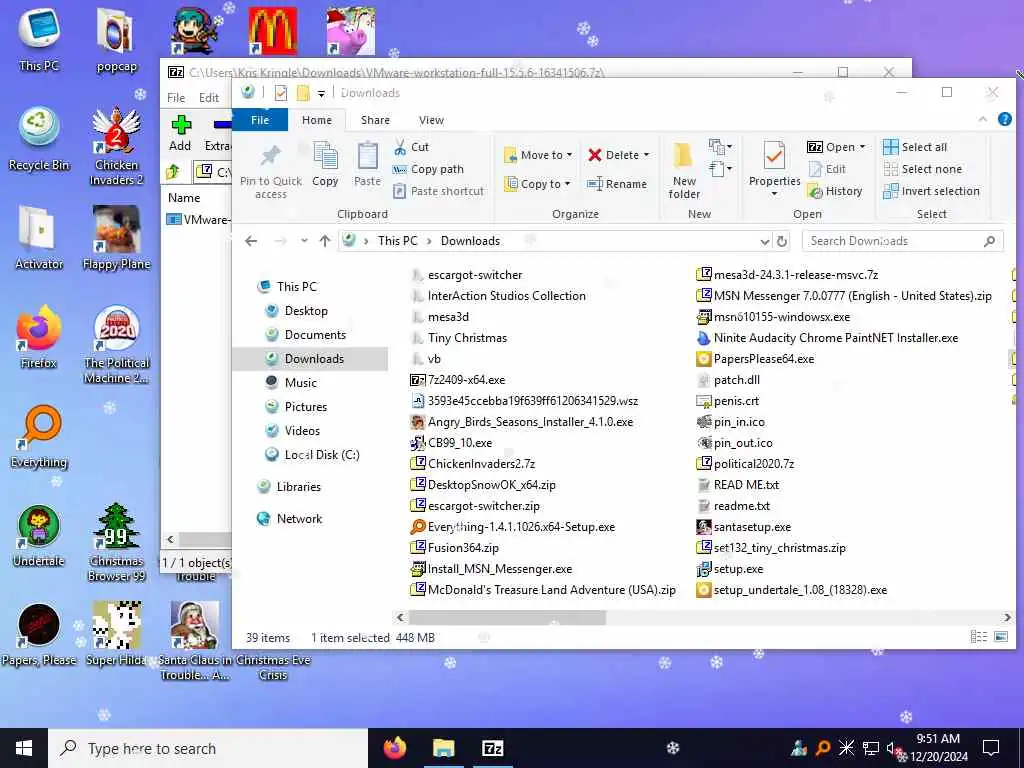Viewport: 1024px width, 768px height.
Task: Click the Refresh button beside address bar
Action: (782, 241)
